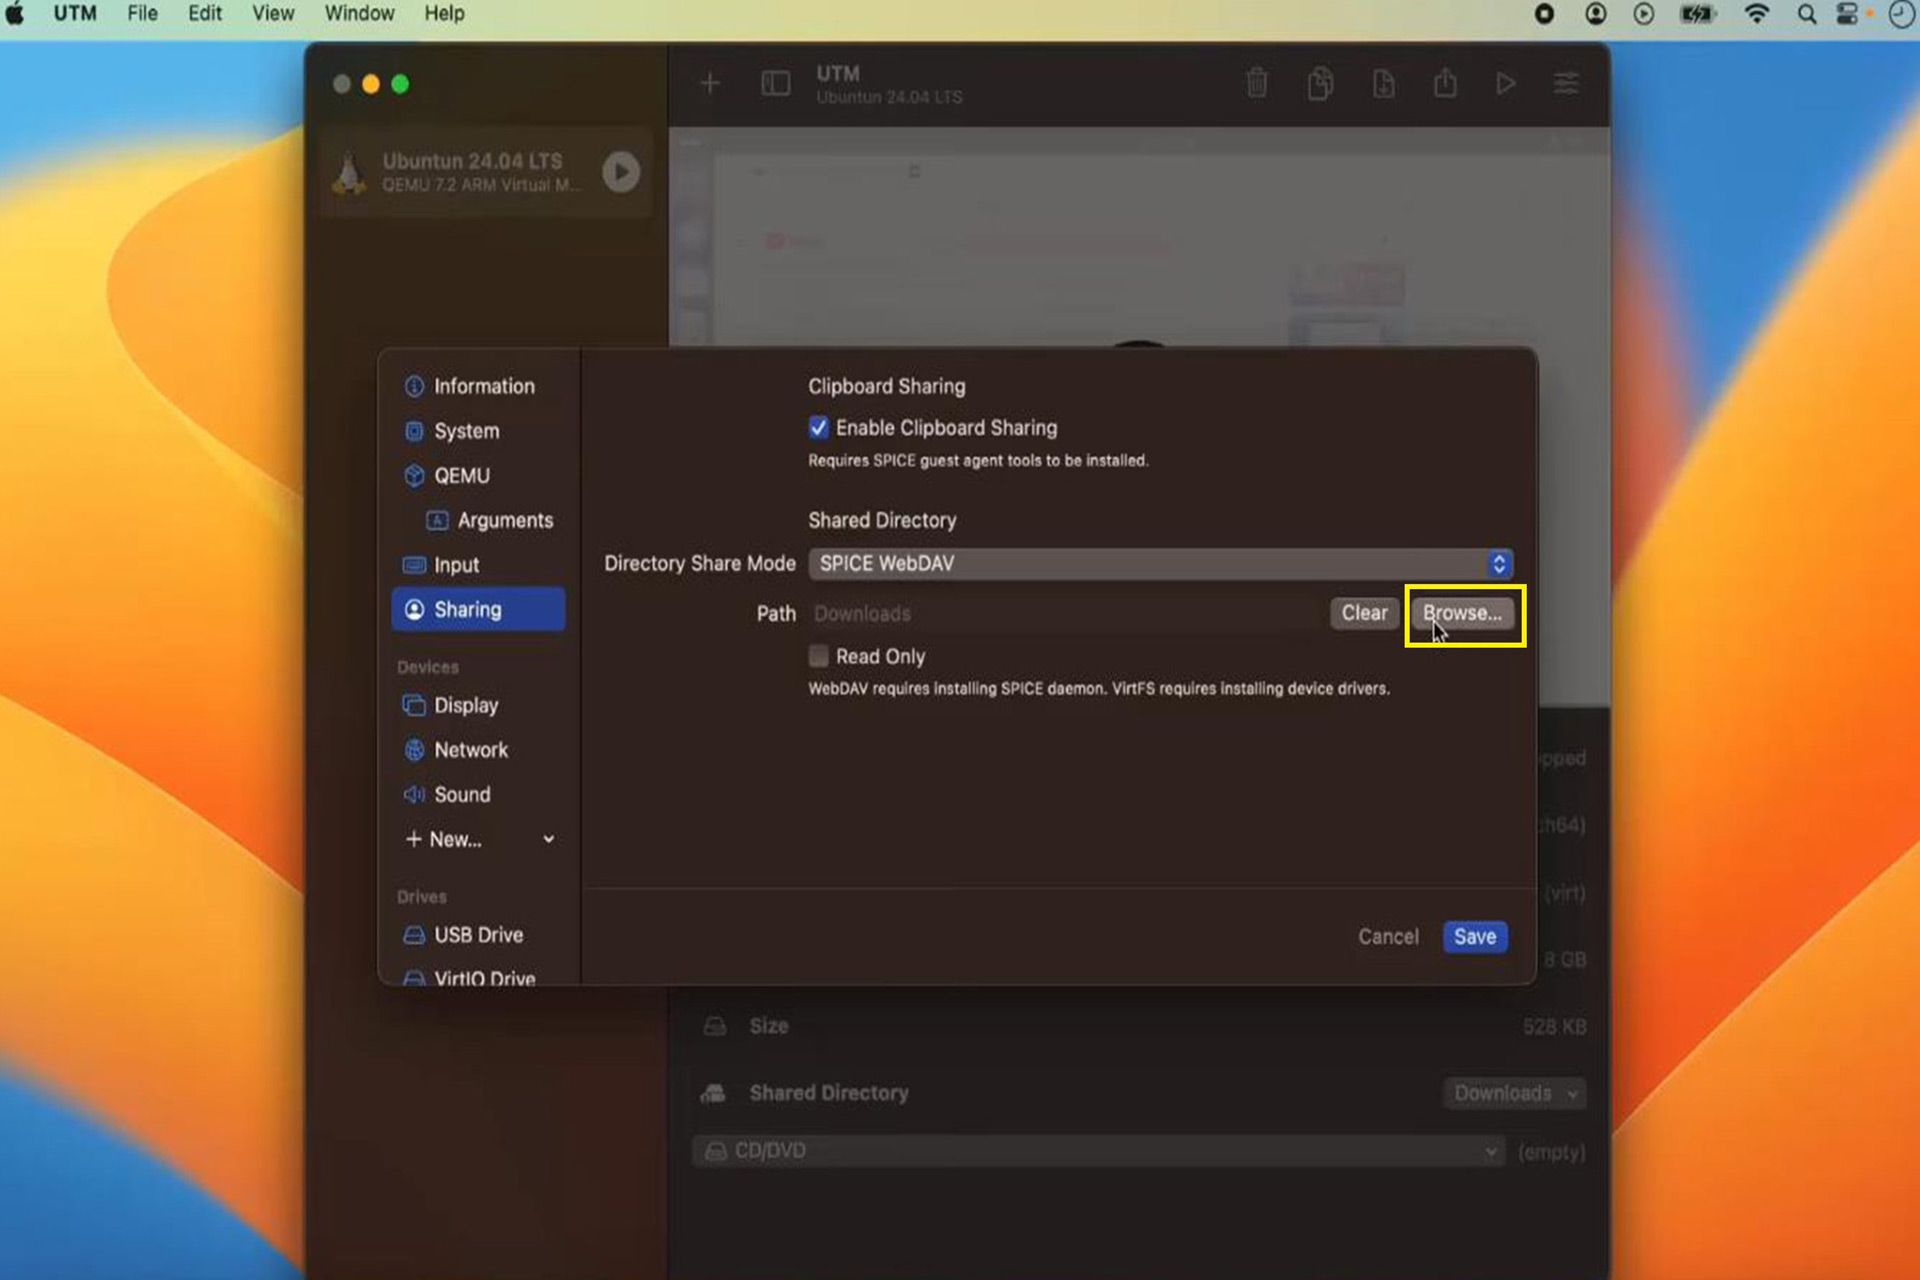
Task: Click the Display monitor icon
Action: pos(414,705)
